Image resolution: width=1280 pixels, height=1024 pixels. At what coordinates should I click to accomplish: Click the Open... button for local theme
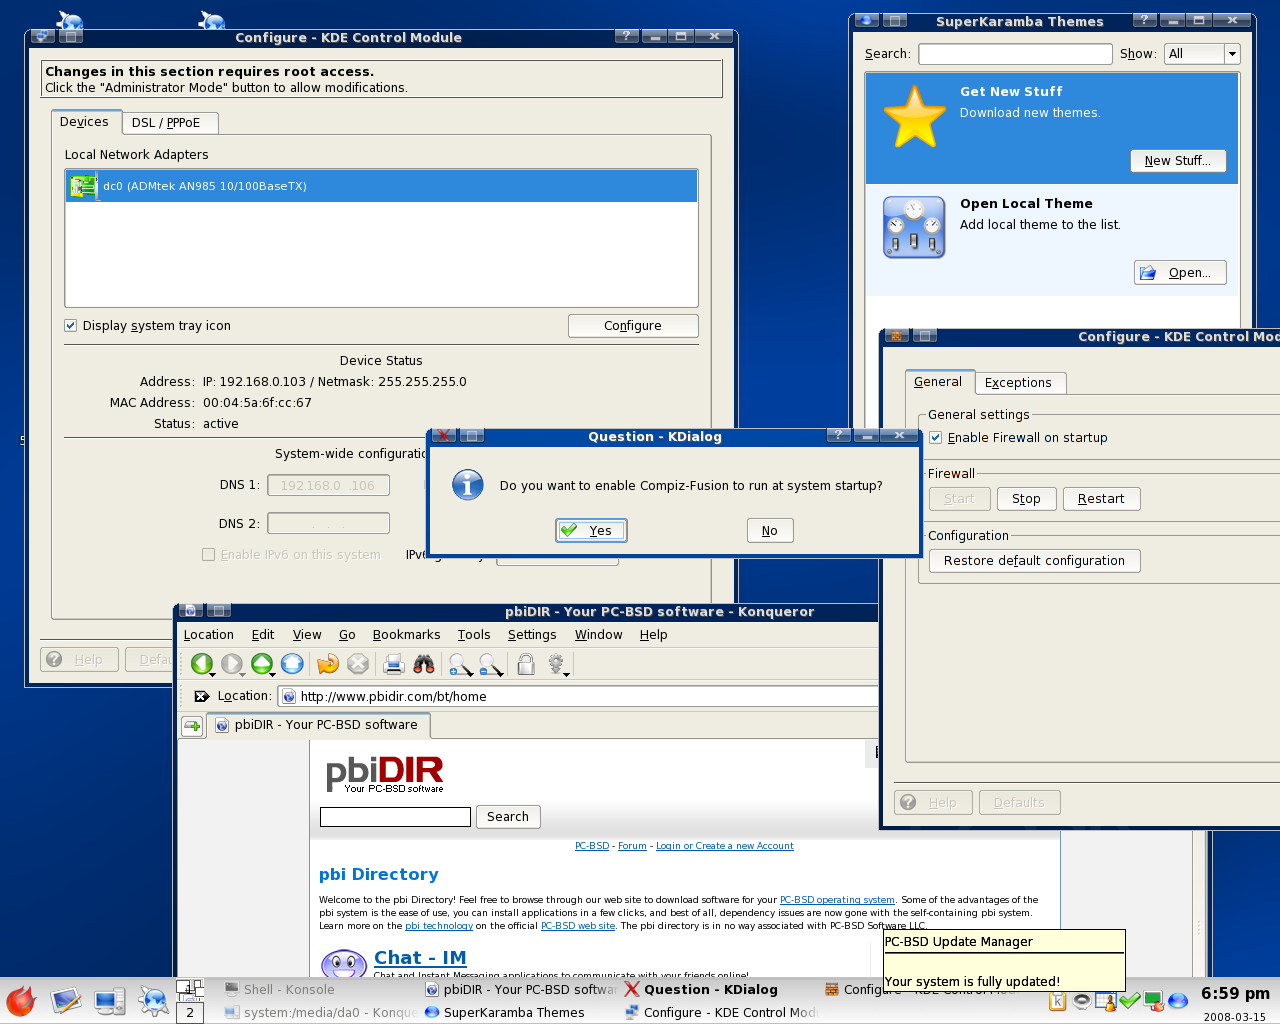tap(1180, 273)
